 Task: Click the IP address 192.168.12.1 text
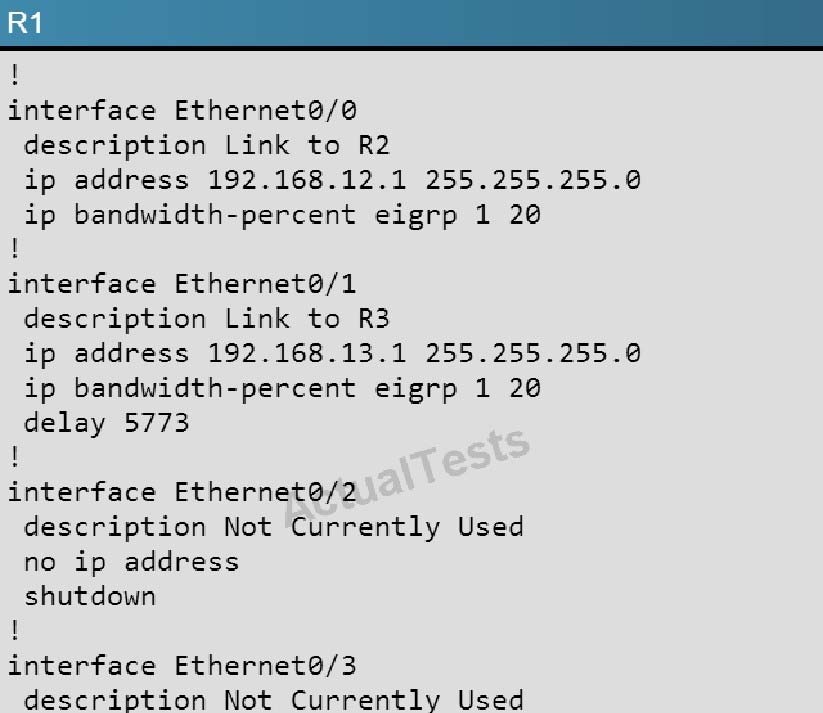pos(307,180)
